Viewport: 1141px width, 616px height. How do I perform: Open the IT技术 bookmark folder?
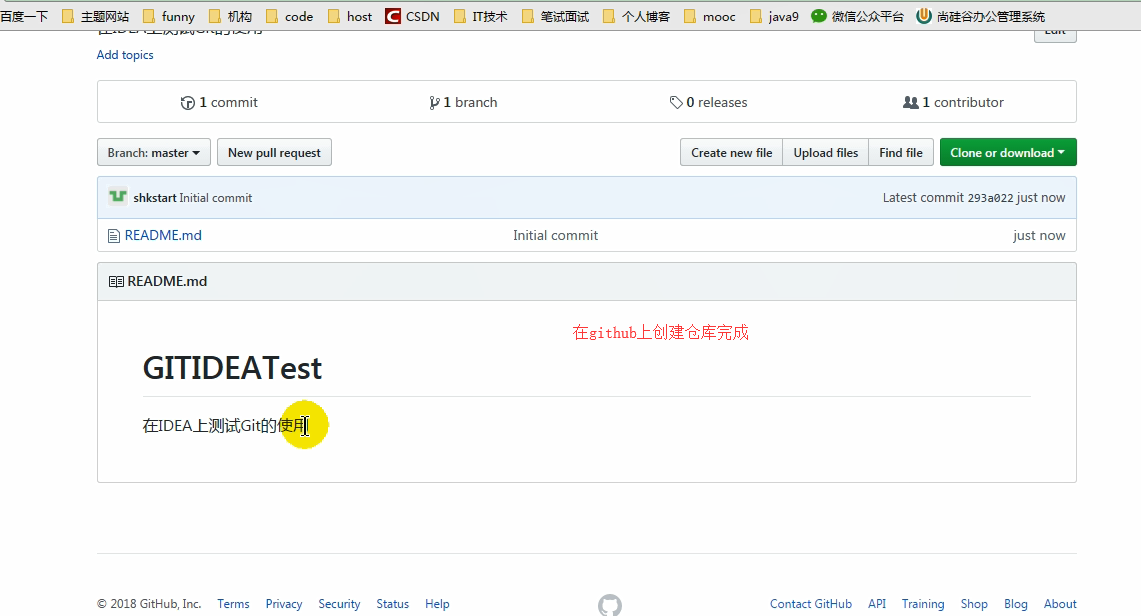coord(480,16)
